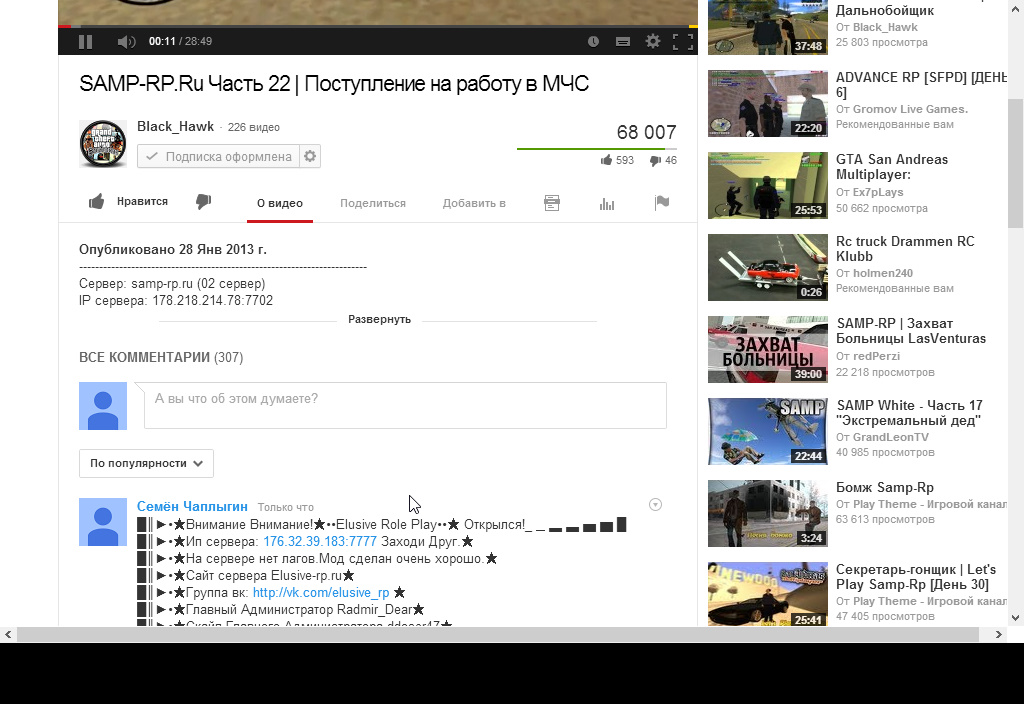This screenshot has height=704, width=1024.
Task: Toggle the subtitles/captions icon
Action: tap(623, 42)
